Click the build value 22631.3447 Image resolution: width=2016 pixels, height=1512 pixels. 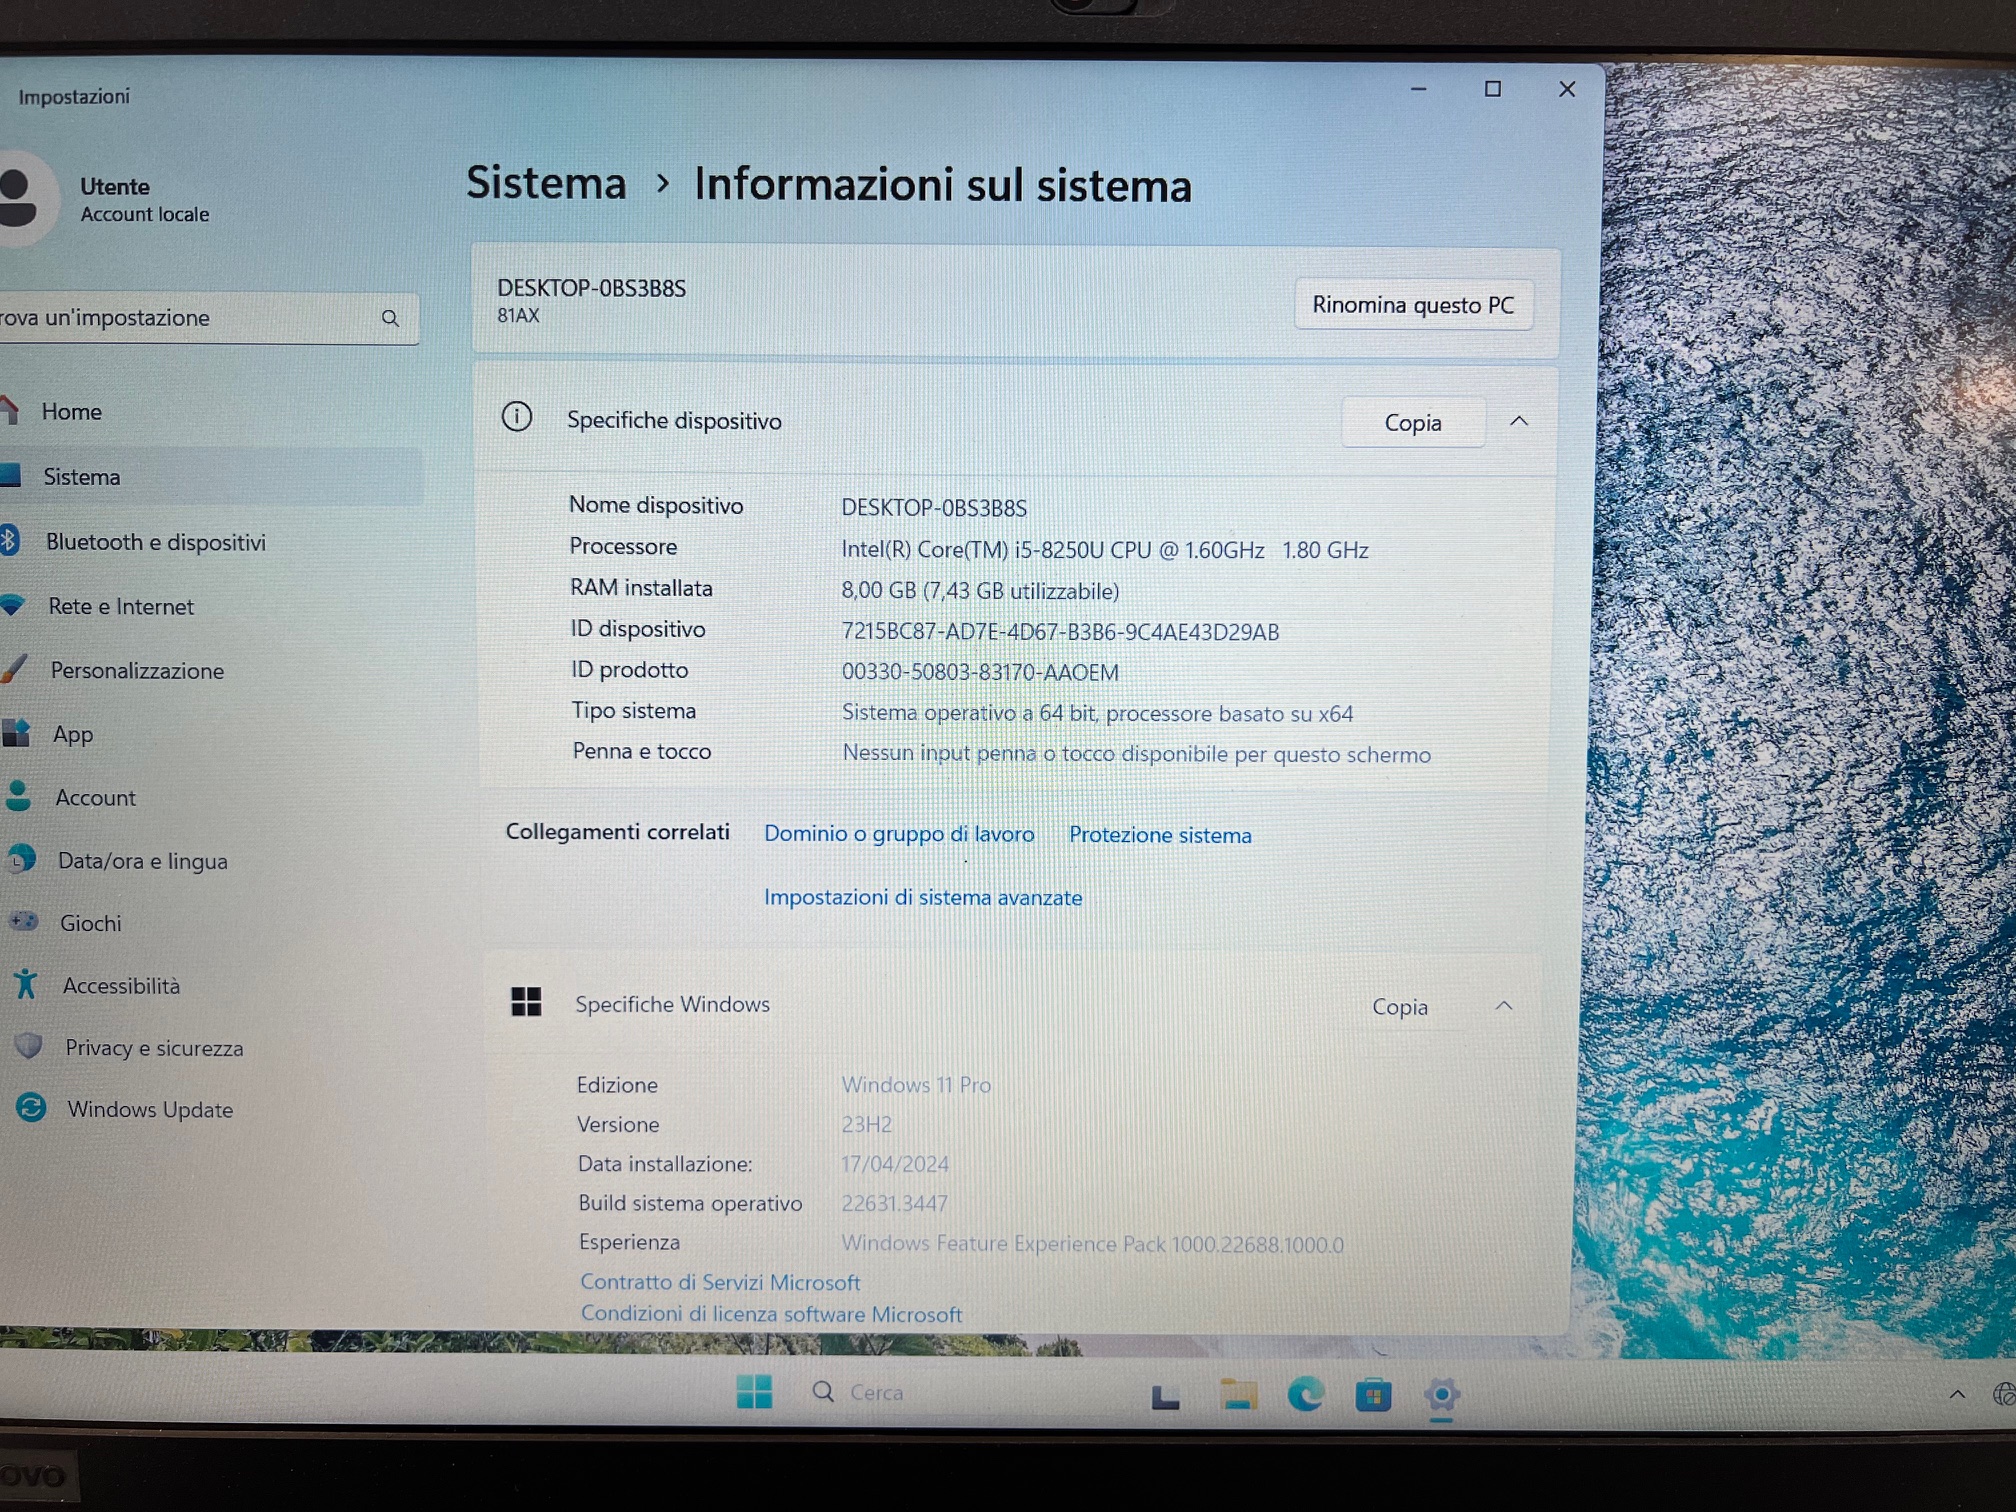pos(894,1203)
